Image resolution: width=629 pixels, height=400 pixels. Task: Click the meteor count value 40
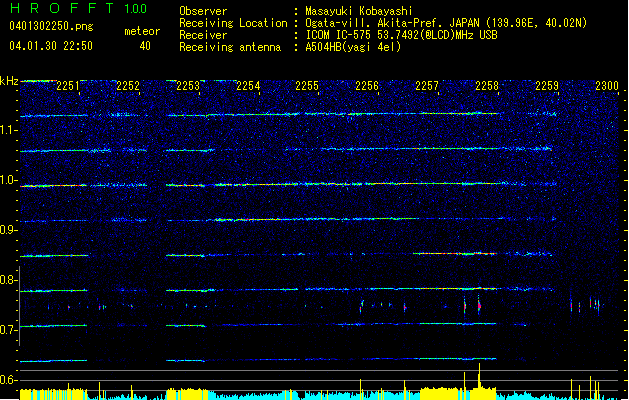pos(145,46)
